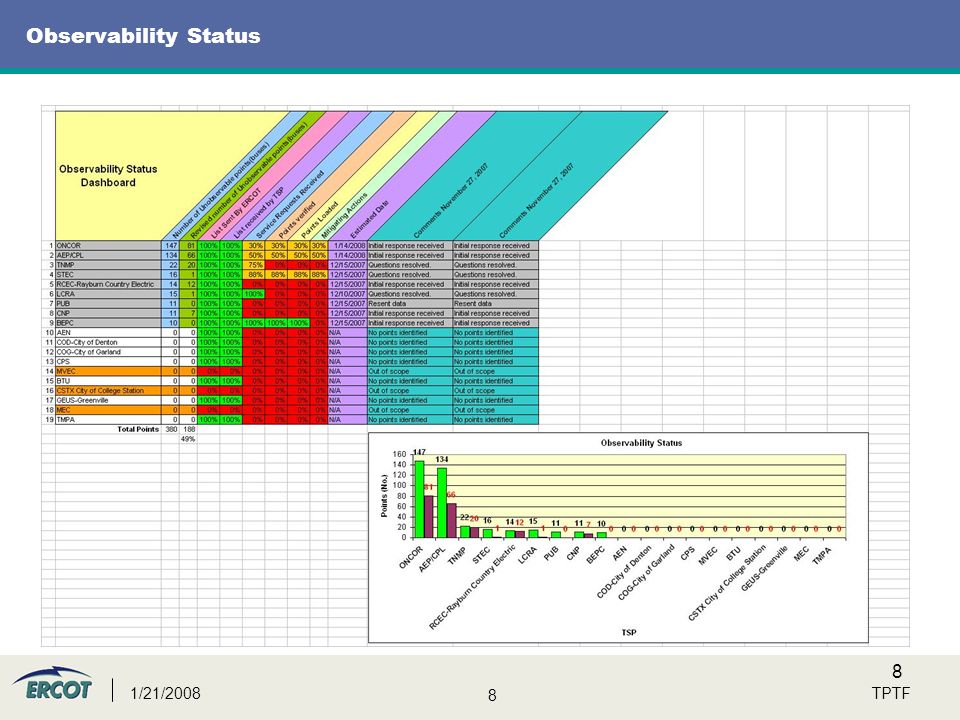Click the 'BEPC' cell in the table
Screen dimensions: 960x720
click(x=108, y=323)
